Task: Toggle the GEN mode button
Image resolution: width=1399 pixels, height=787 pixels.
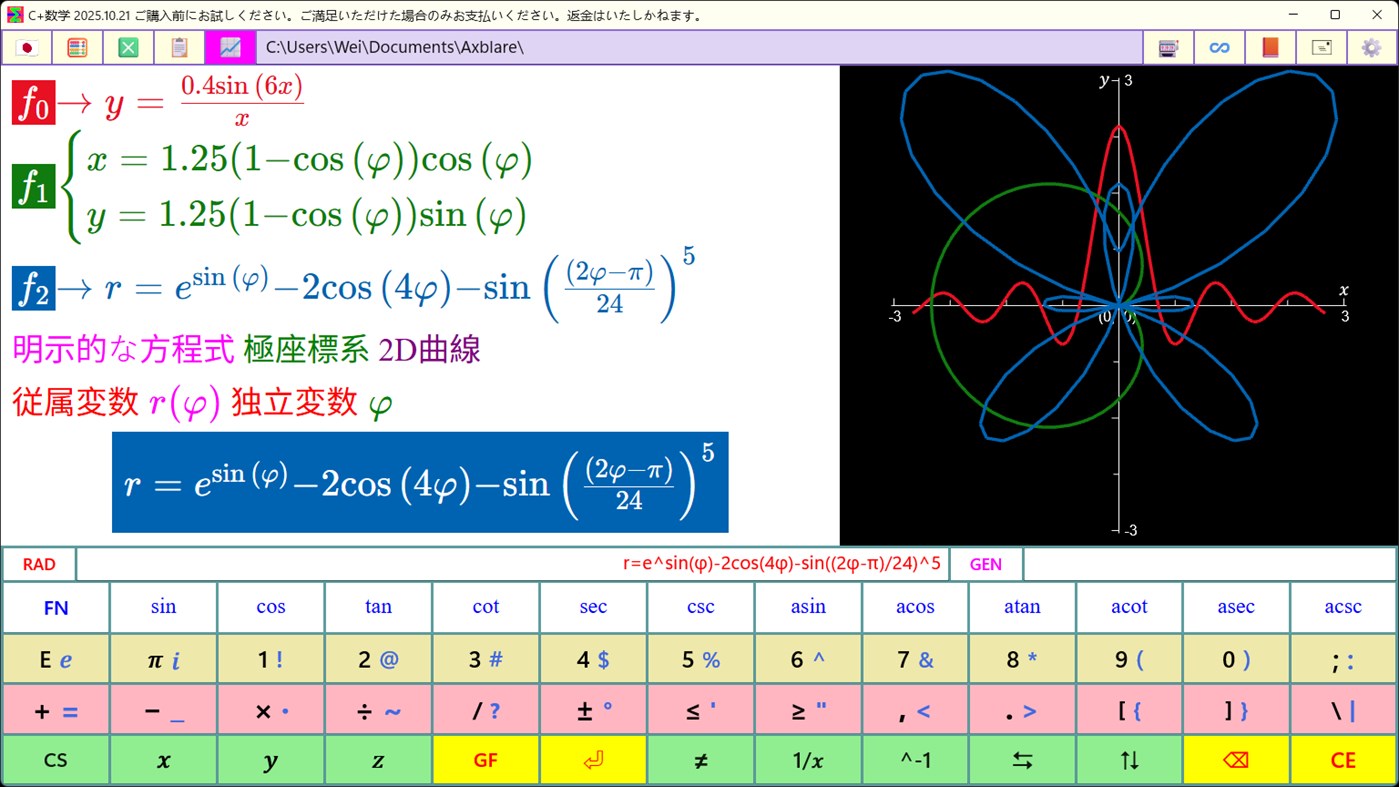Action: 986,563
